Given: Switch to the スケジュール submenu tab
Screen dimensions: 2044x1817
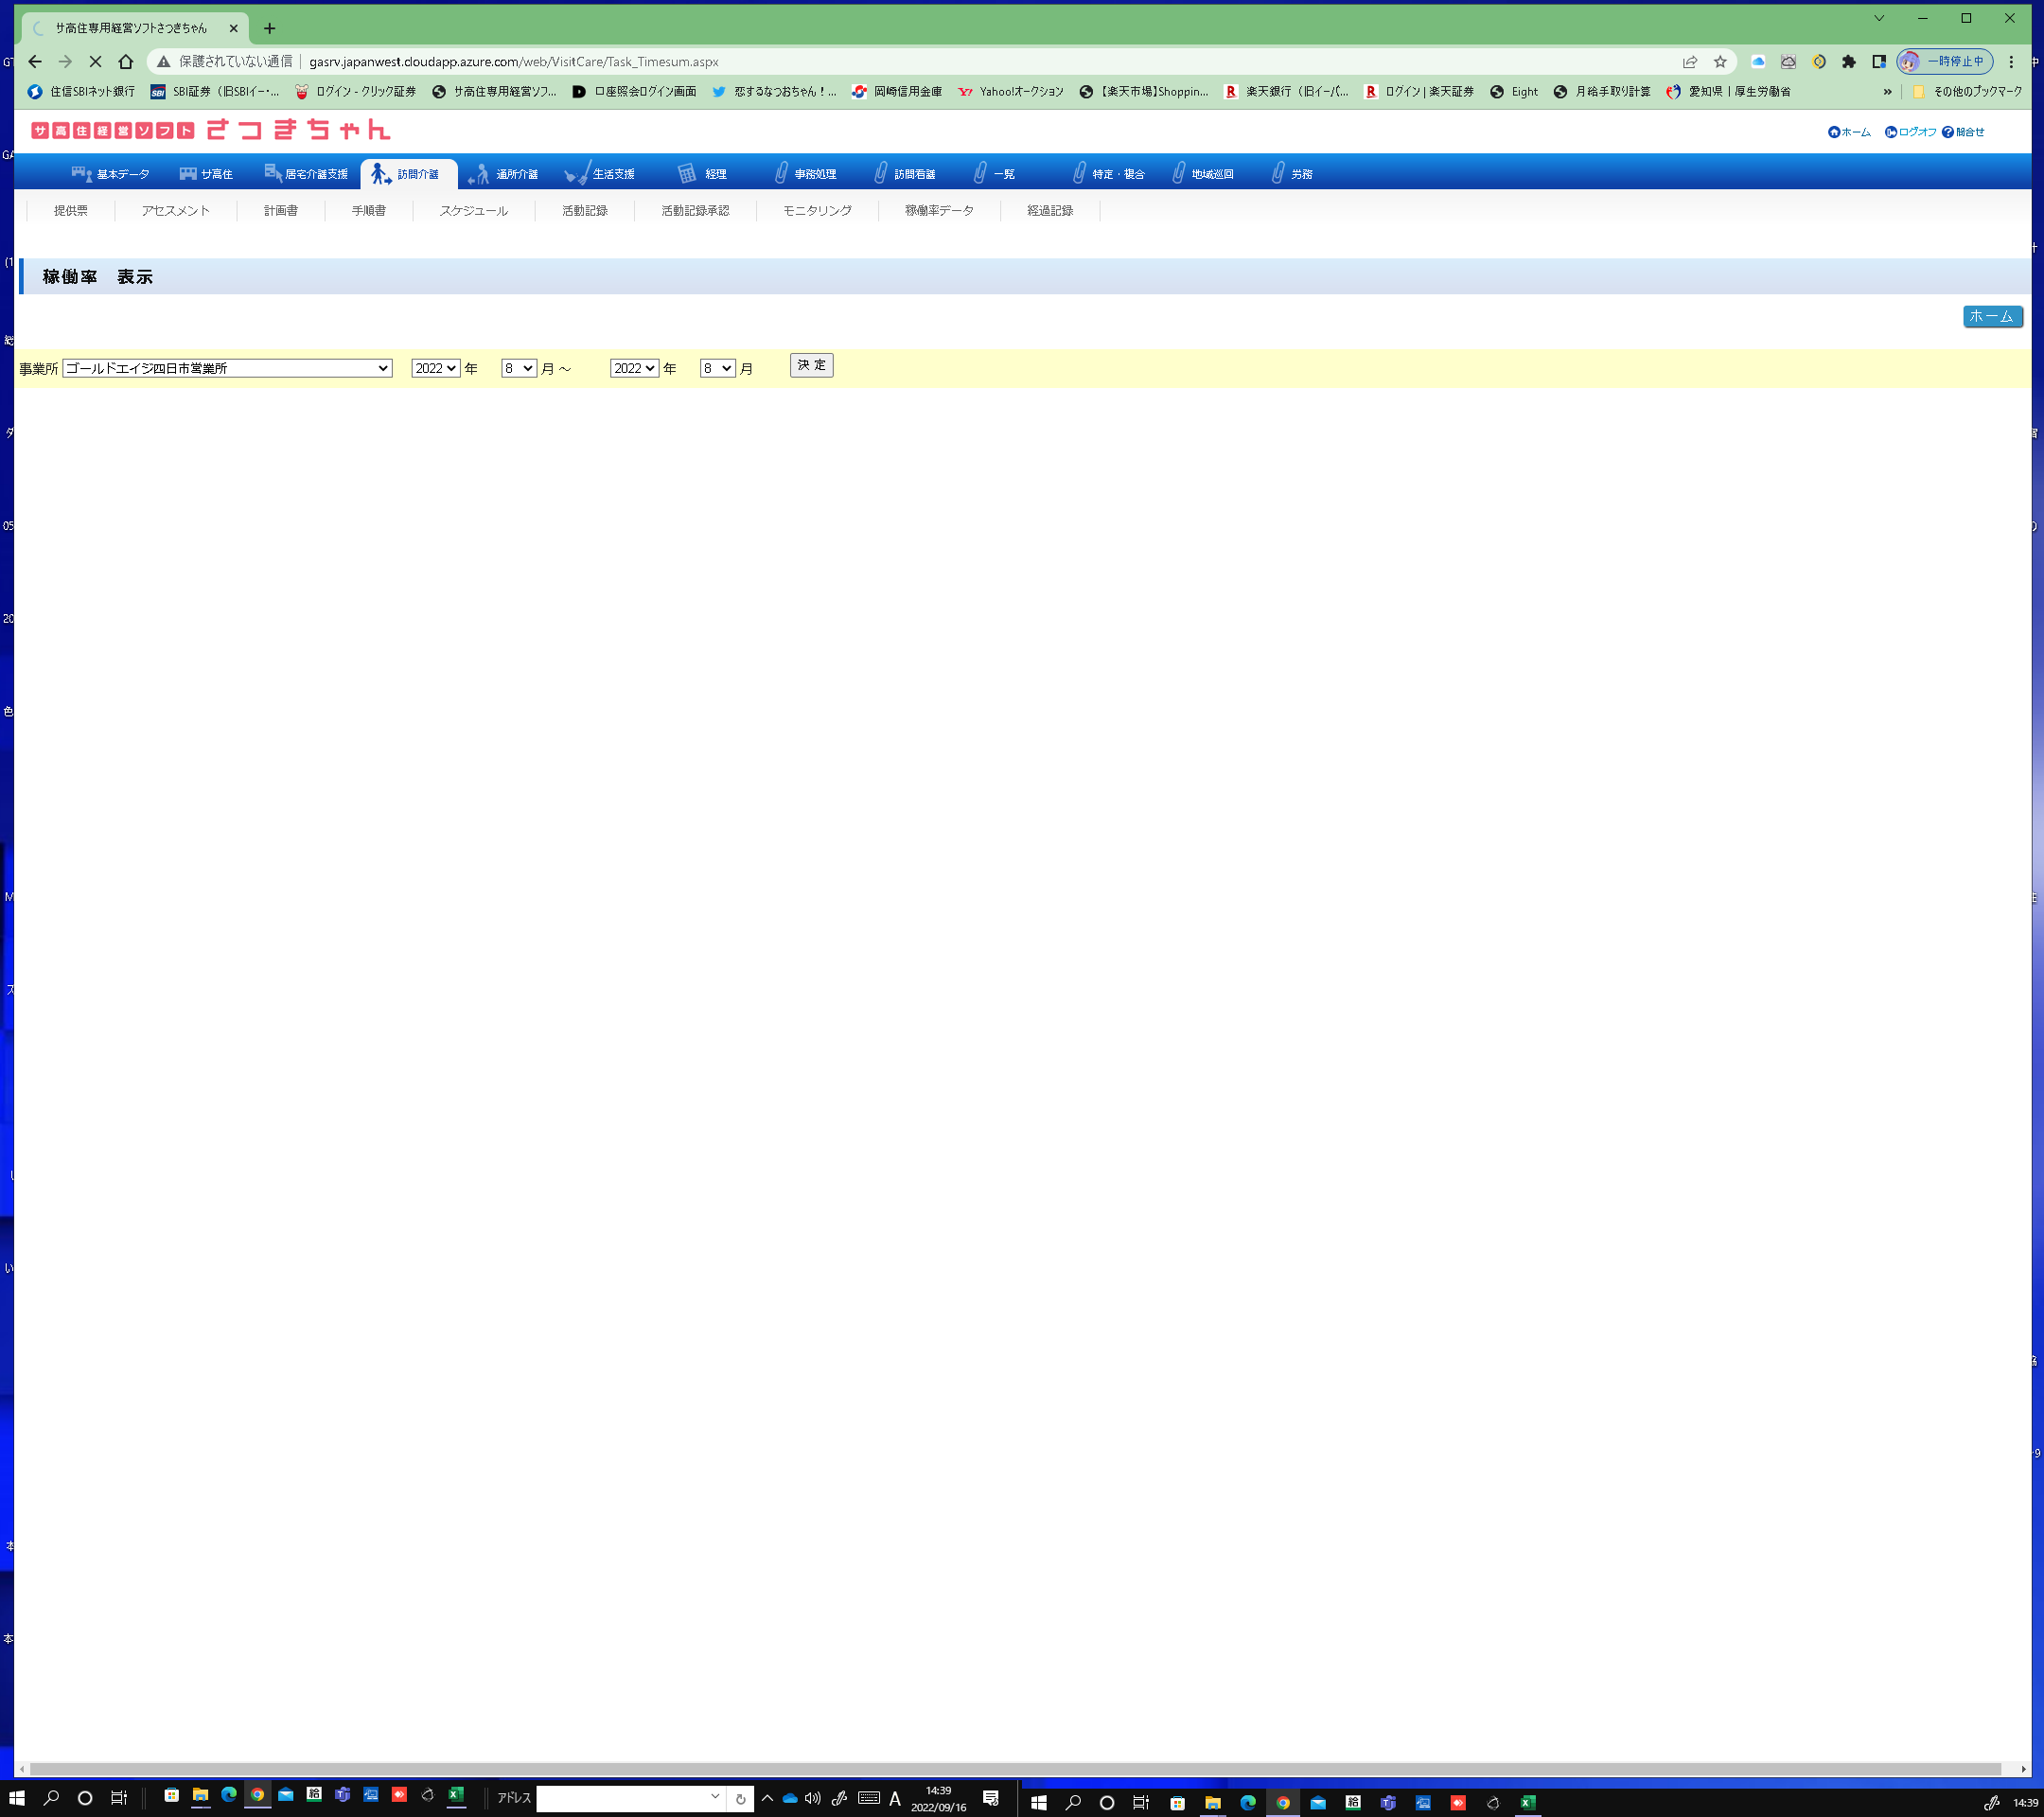Looking at the screenshot, I should (473, 211).
